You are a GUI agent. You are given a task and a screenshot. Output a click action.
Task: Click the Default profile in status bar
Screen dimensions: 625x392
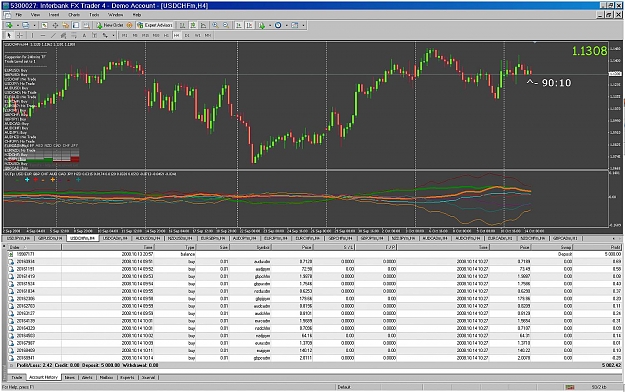(344, 387)
